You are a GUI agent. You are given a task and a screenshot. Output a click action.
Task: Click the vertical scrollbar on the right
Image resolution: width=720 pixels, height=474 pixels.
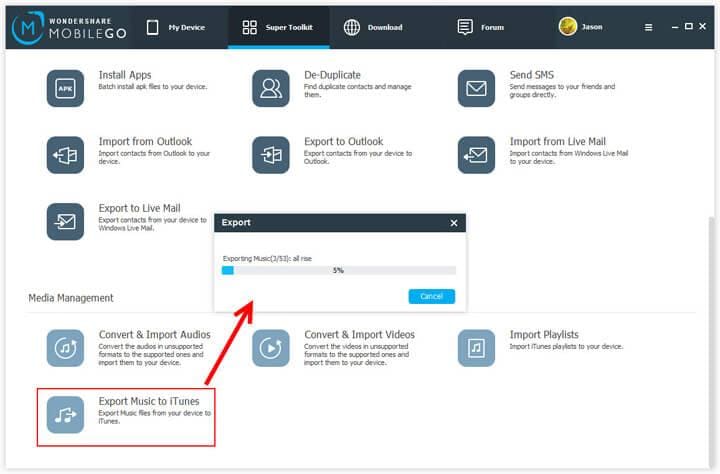tap(712, 340)
